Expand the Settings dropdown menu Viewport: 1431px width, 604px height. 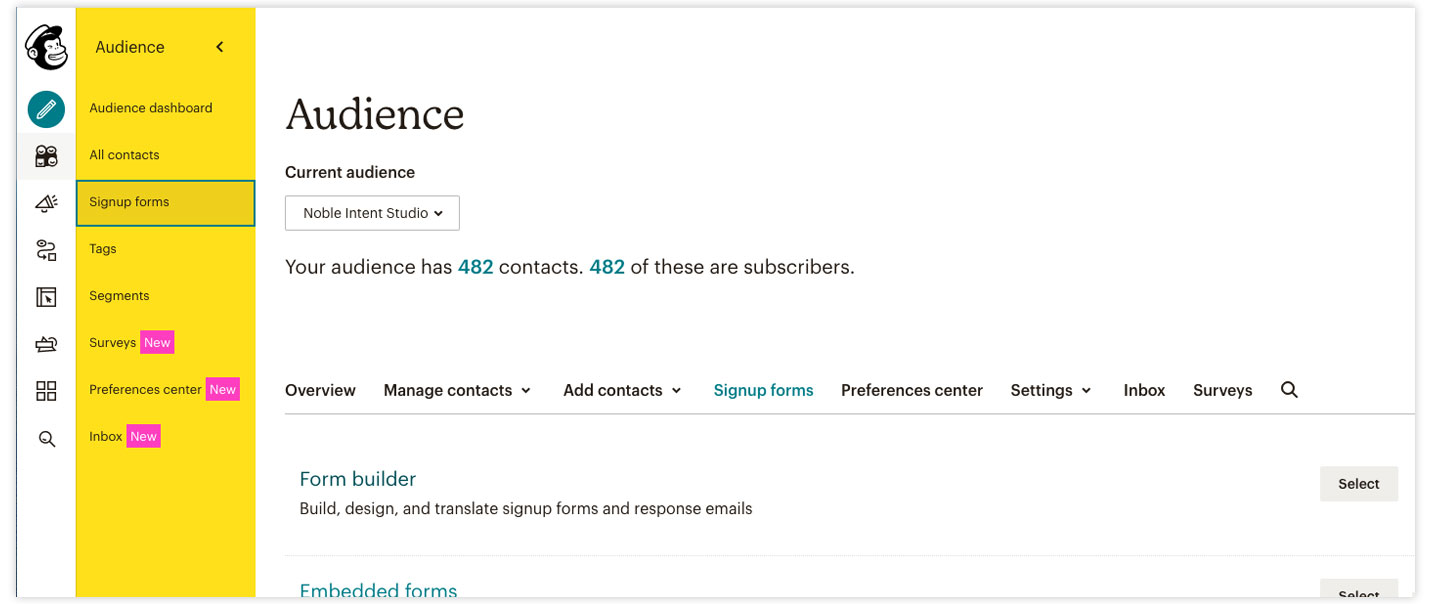[1050, 390]
